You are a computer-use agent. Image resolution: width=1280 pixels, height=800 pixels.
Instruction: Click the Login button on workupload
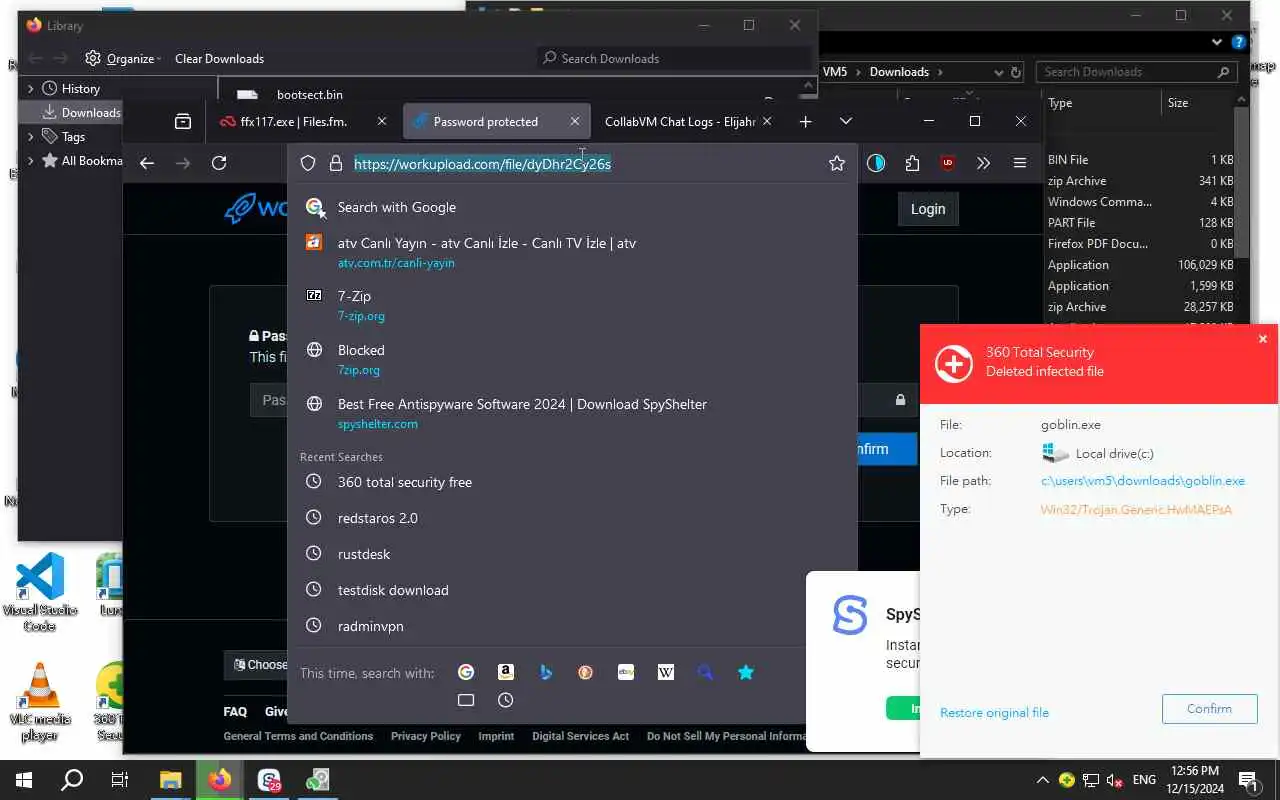point(928,208)
